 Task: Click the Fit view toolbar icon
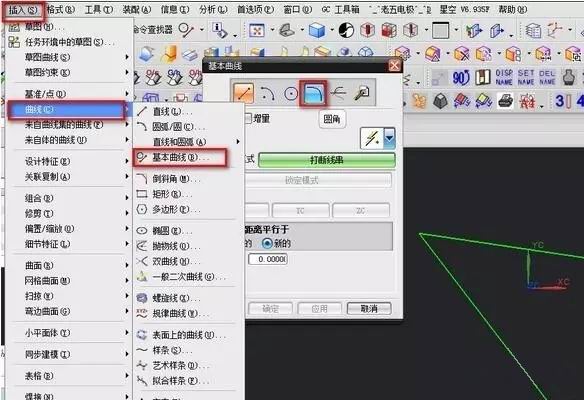tap(257, 30)
